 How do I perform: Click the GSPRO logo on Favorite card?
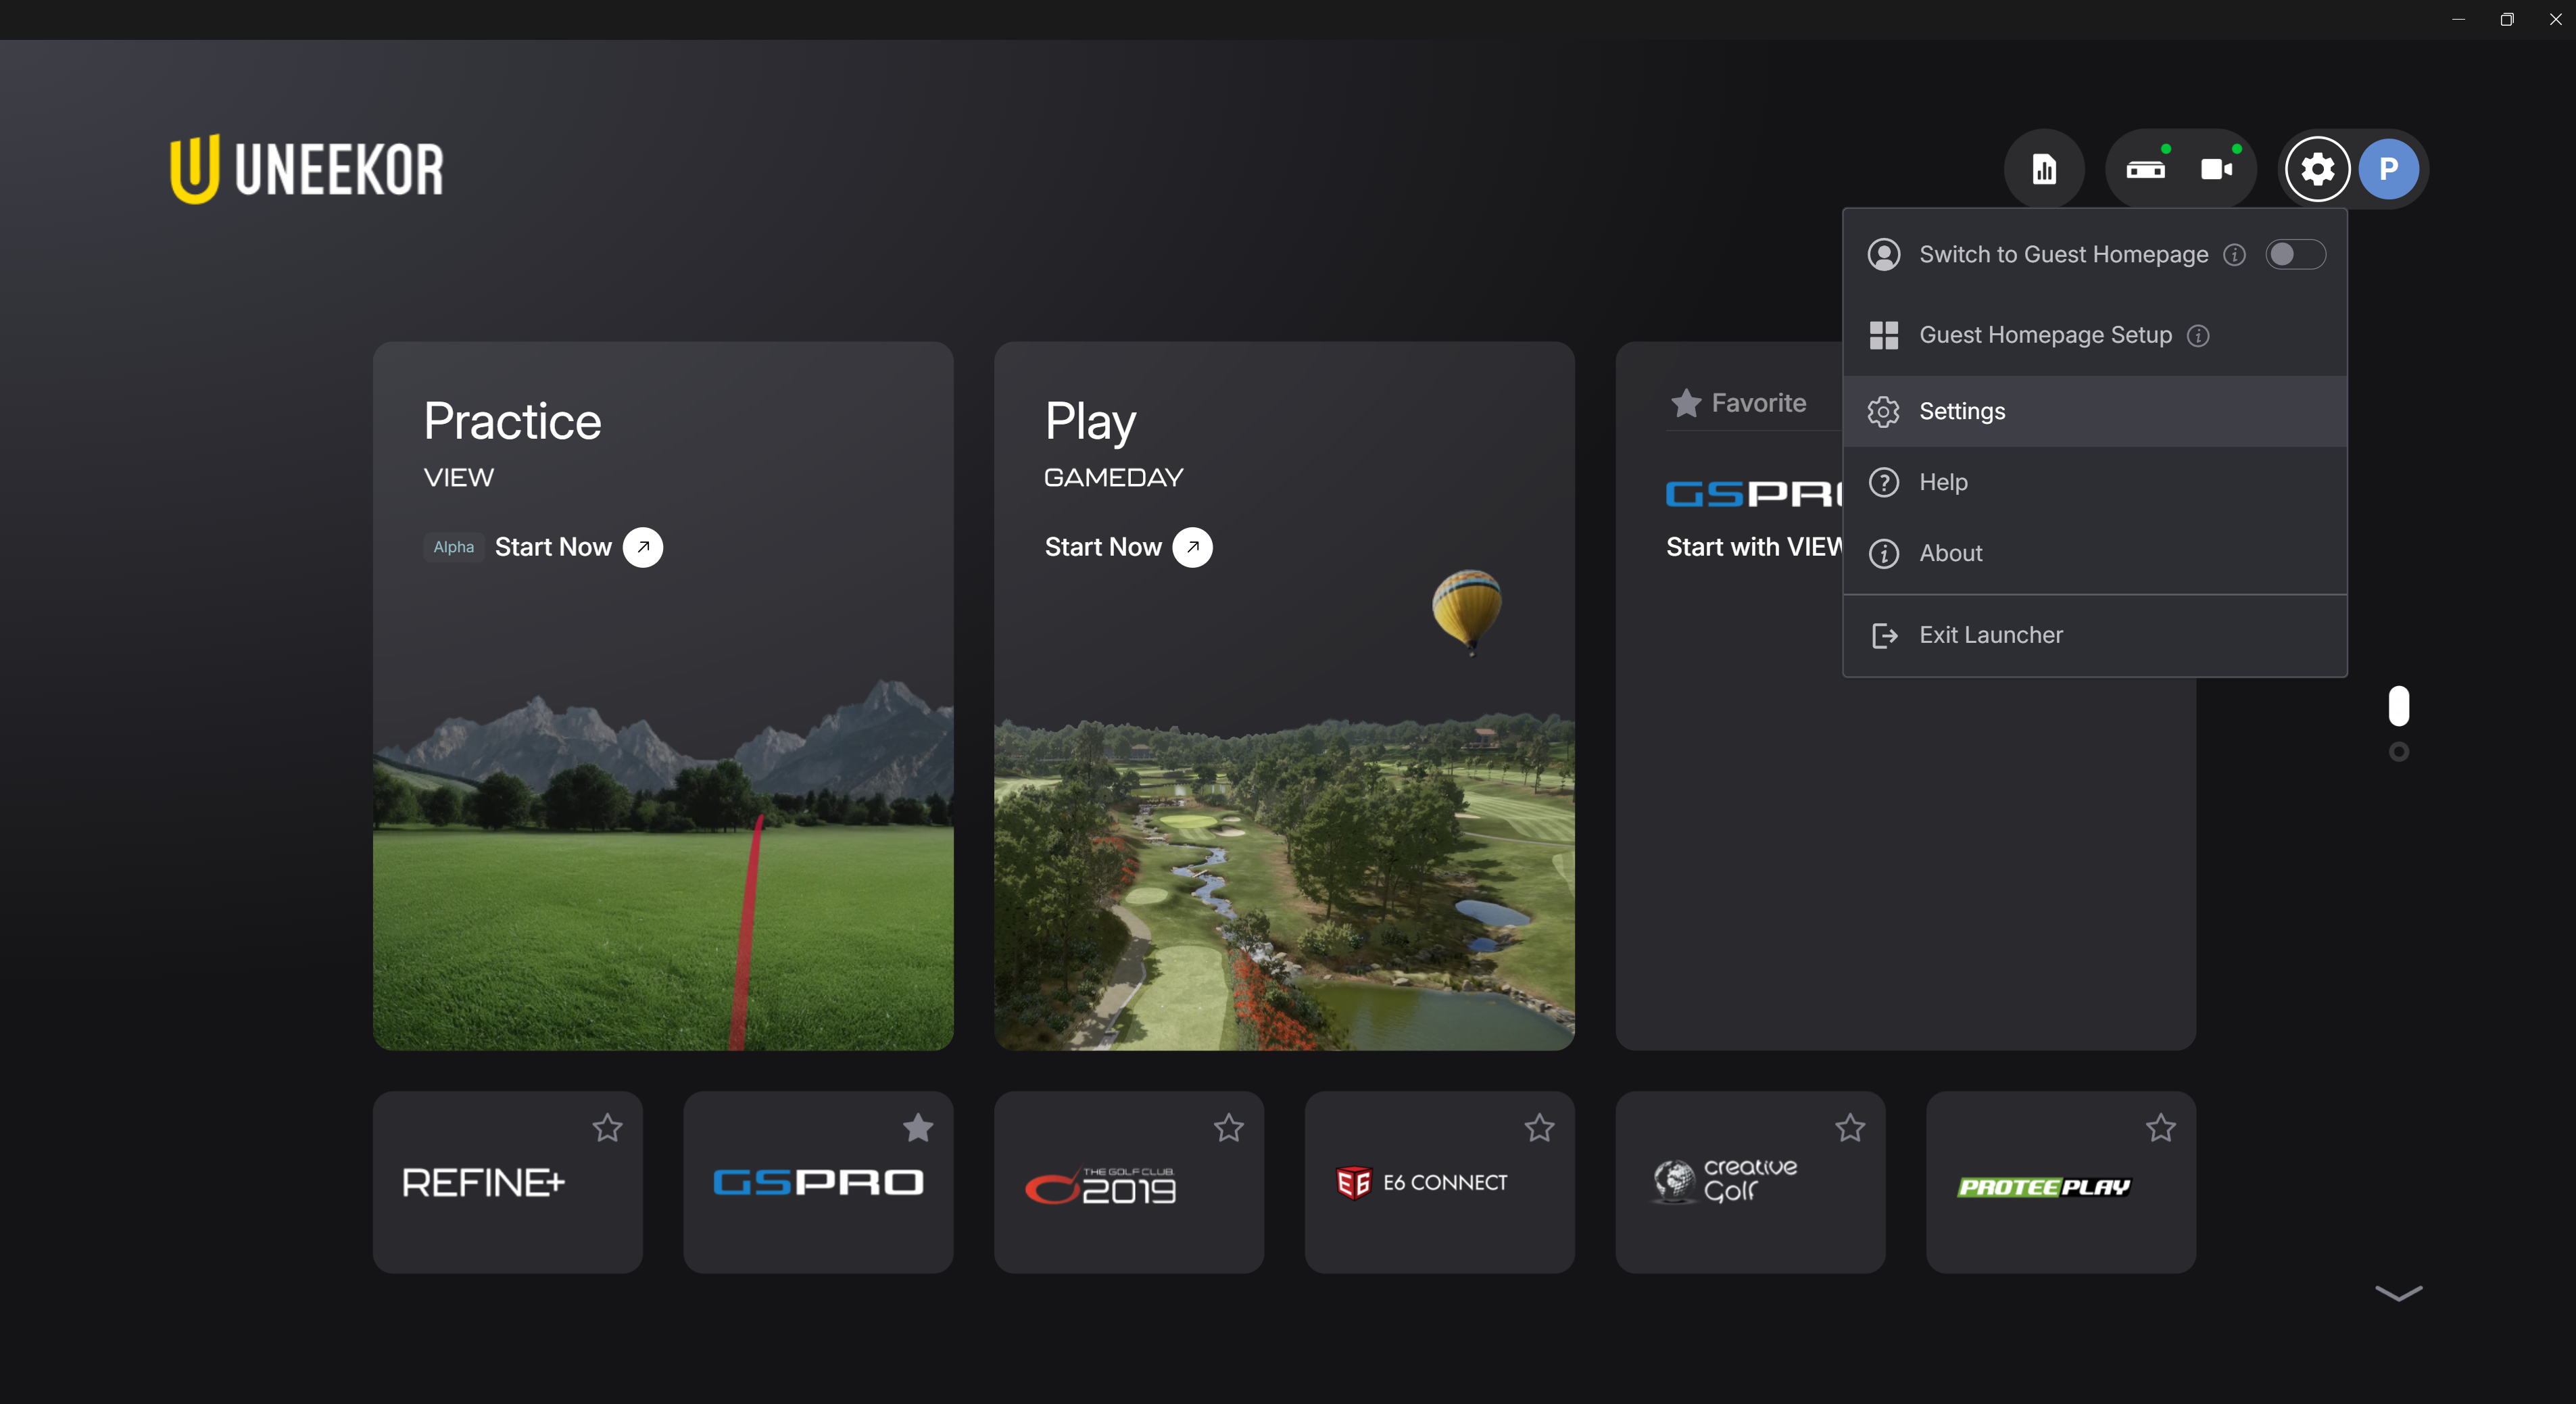(1754, 493)
